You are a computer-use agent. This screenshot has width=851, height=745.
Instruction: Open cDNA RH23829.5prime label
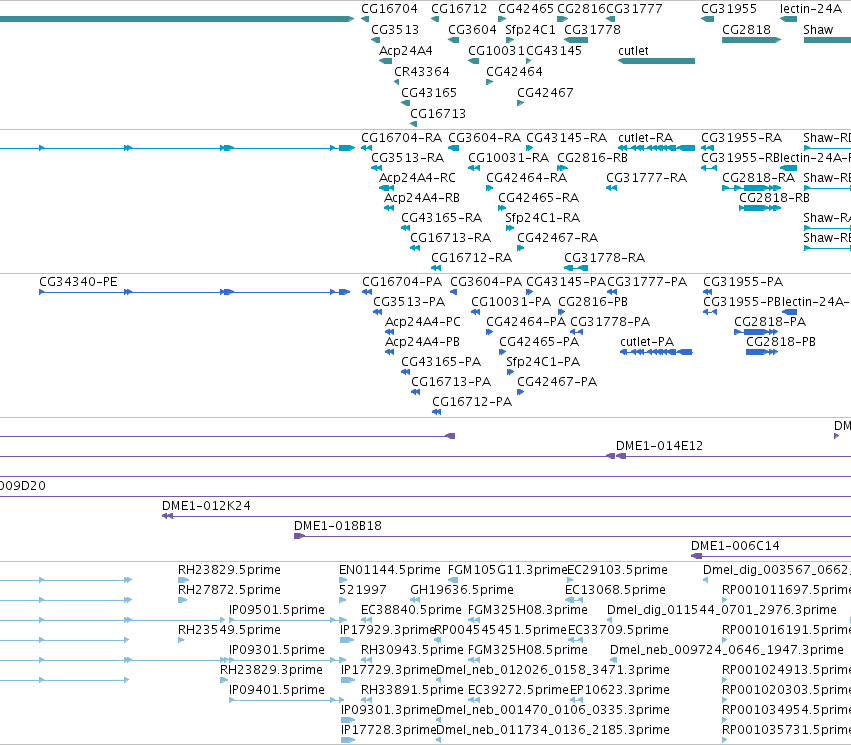point(229,570)
